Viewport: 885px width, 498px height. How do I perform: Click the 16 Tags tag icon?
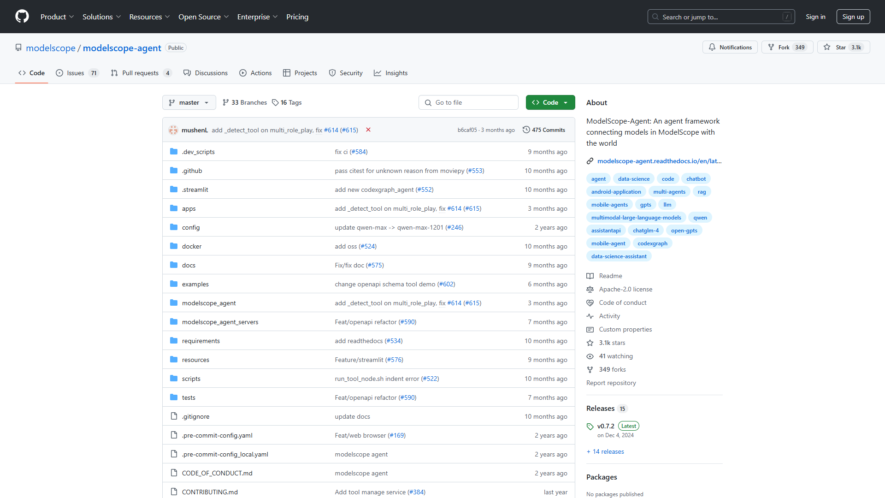[275, 103]
